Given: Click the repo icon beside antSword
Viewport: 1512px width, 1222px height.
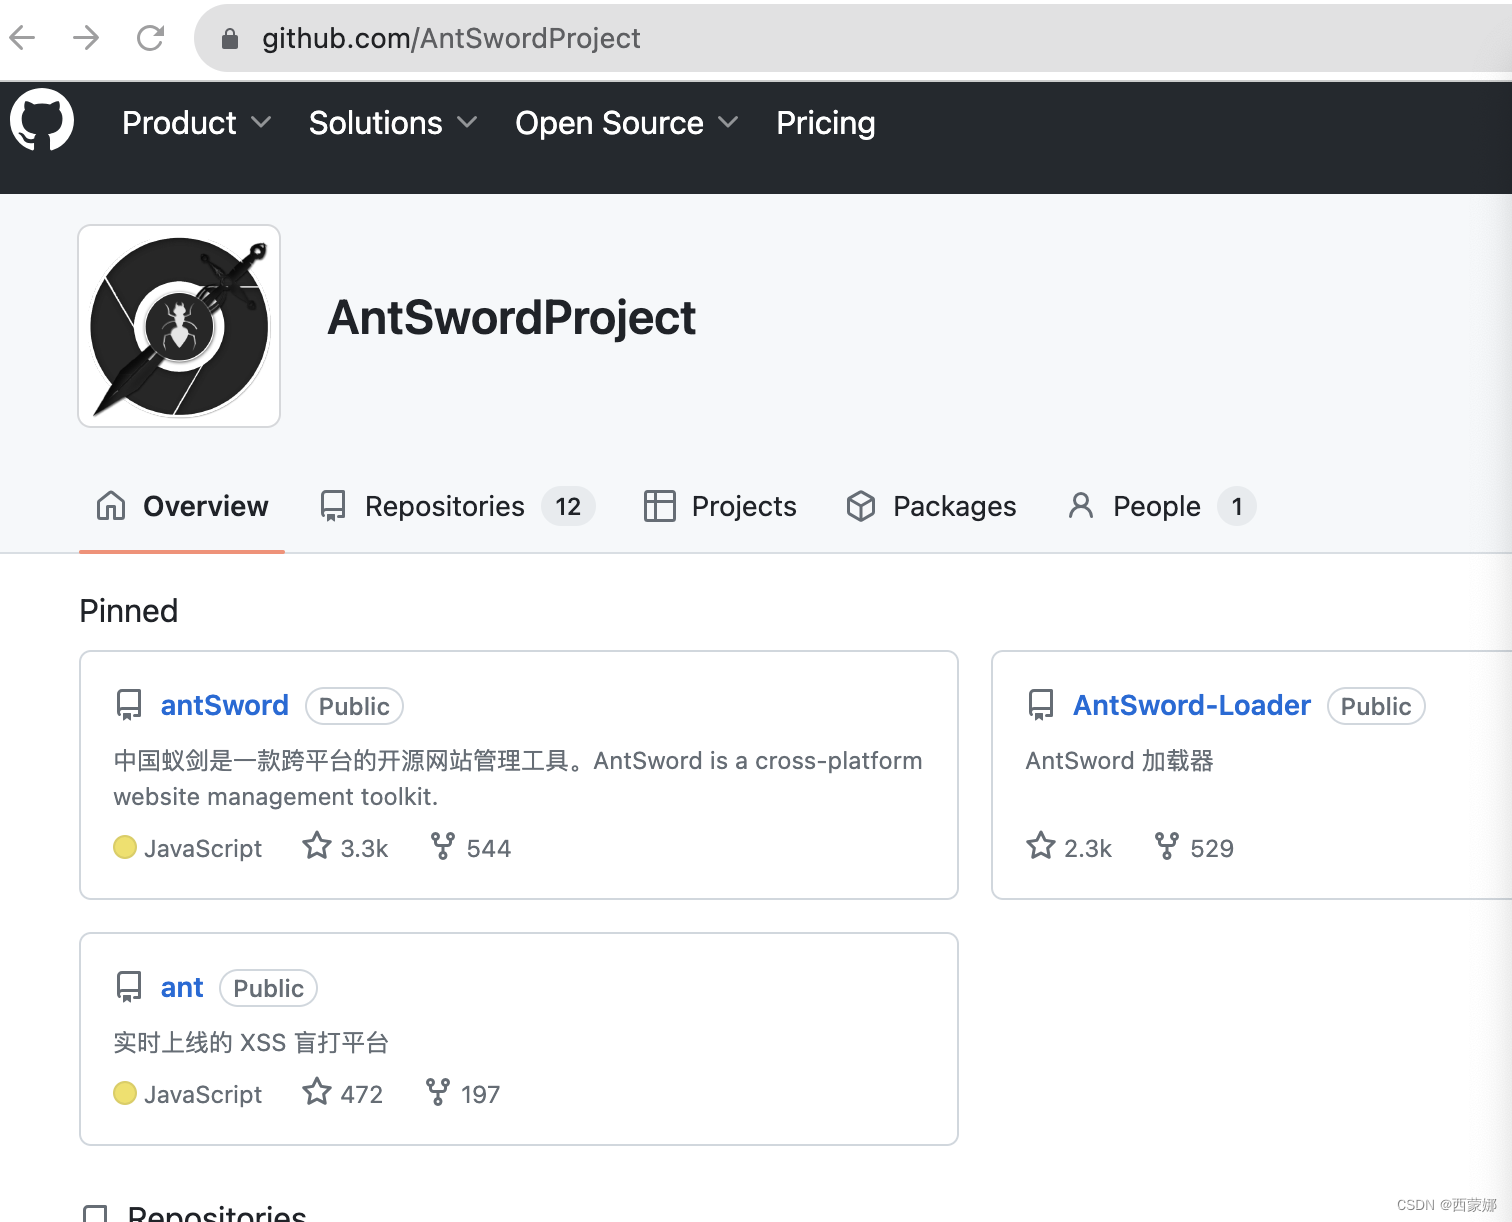Looking at the screenshot, I should click(129, 705).
